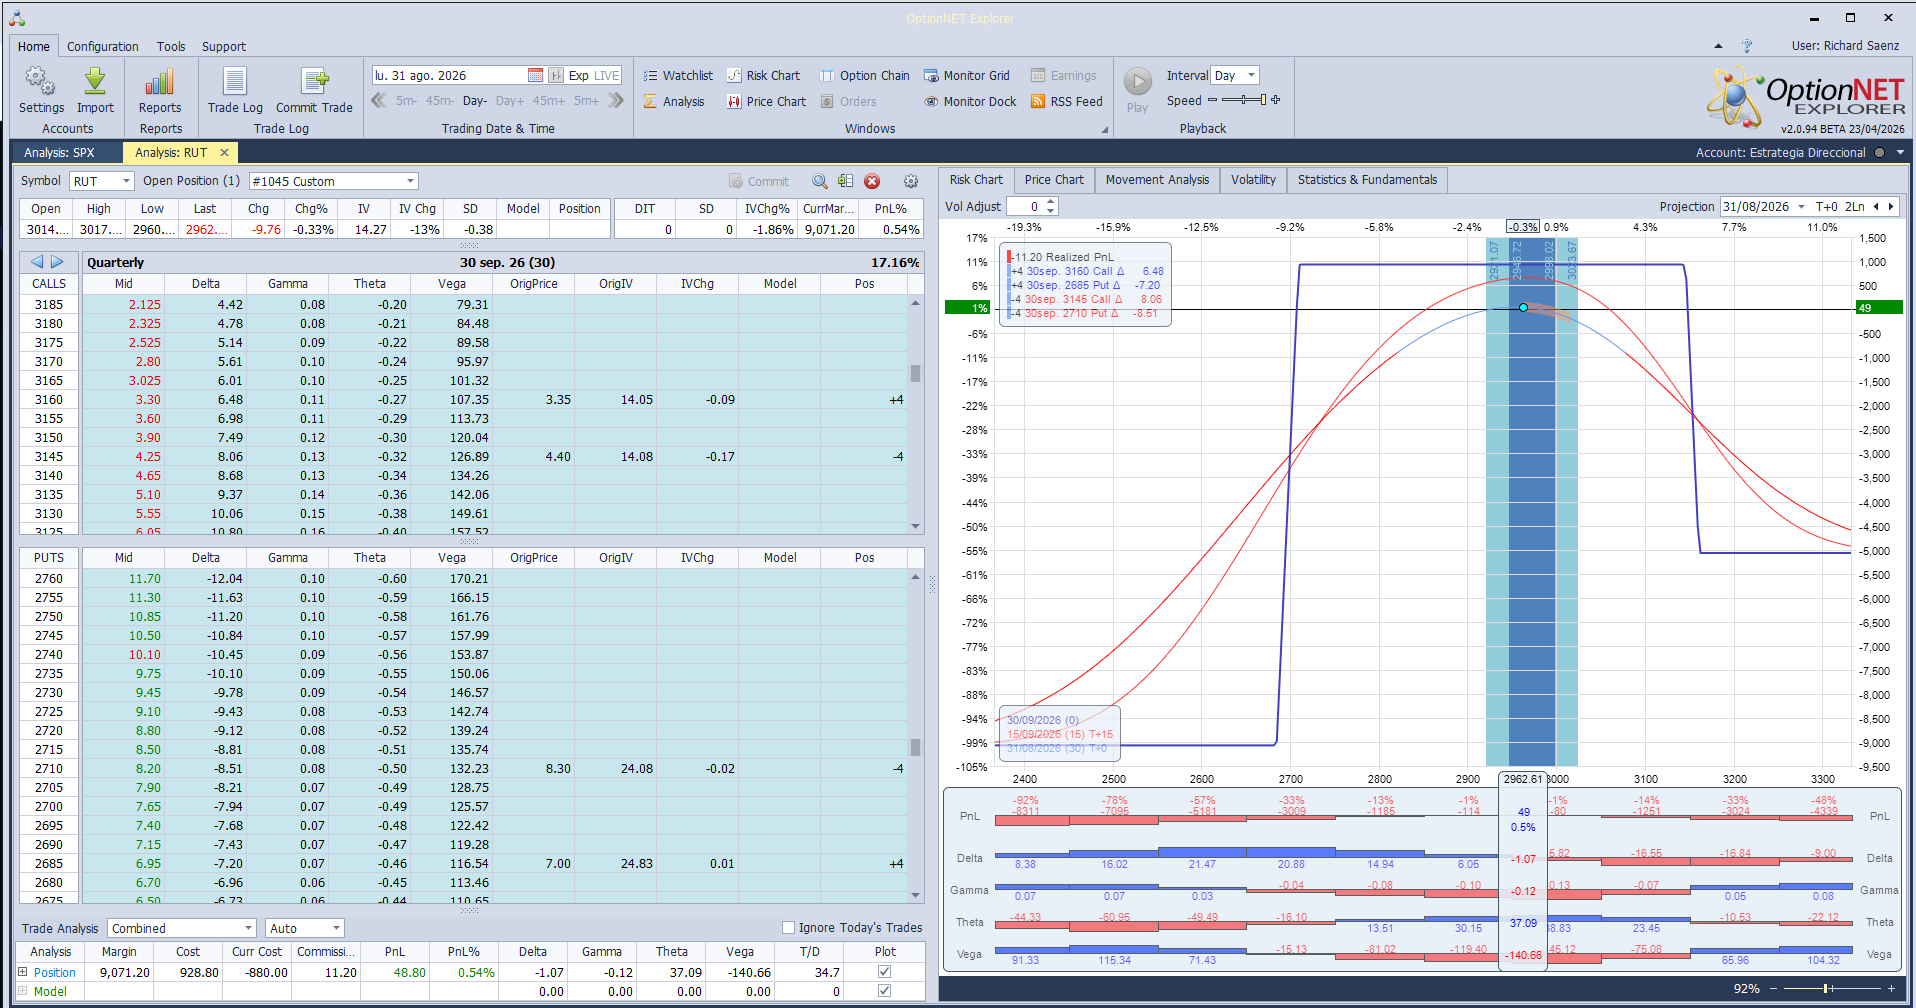Switch to the Analysis: SPX tab
The image size is (1916, 1008).
click(59, 152)
